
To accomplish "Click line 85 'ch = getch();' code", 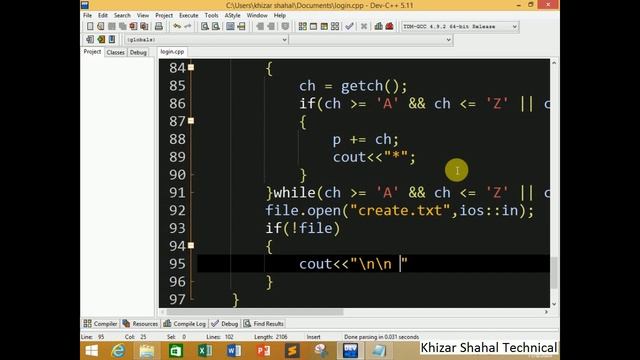I will click(353, 86).
